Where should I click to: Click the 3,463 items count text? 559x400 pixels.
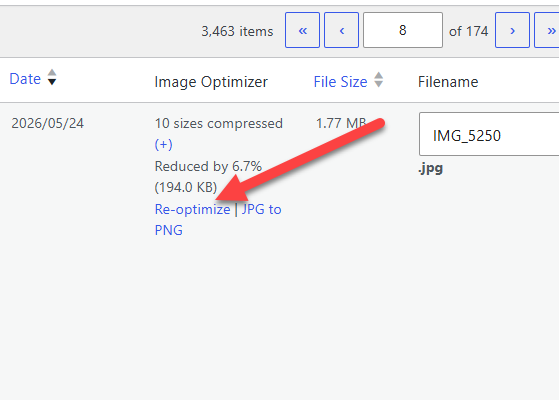[237, 31]
